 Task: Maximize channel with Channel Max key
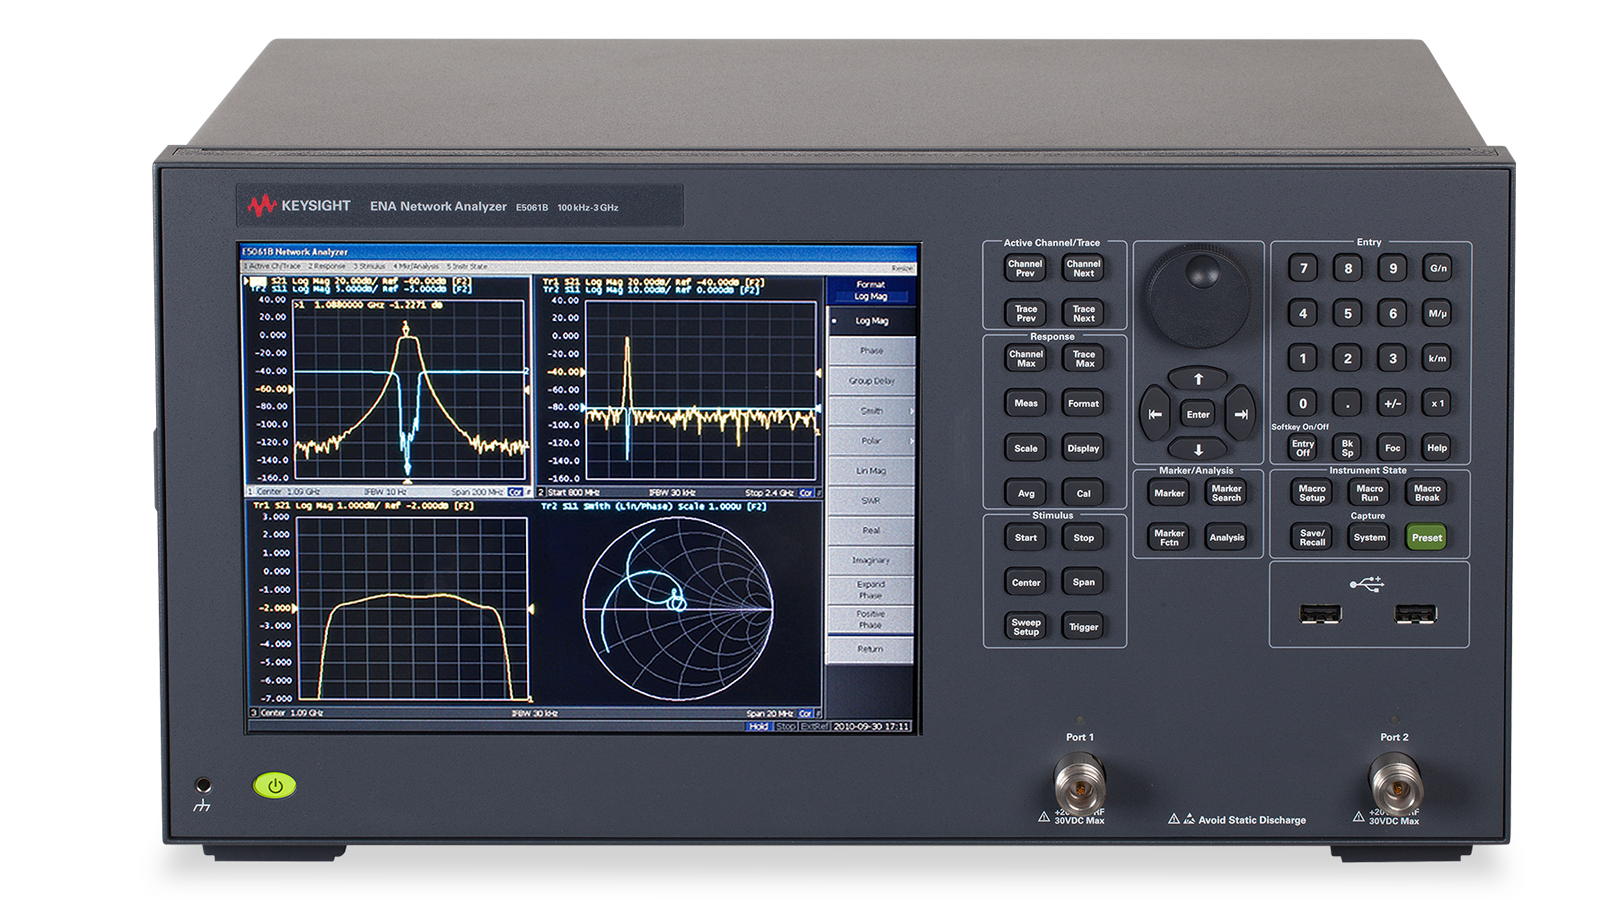click(x=1025, y=358)
